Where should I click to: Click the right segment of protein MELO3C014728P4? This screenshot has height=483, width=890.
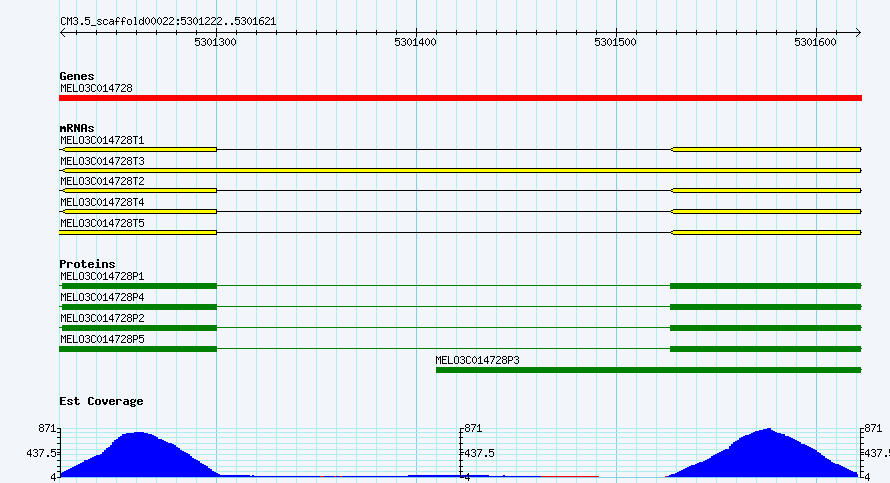click(x=766, y=307)
